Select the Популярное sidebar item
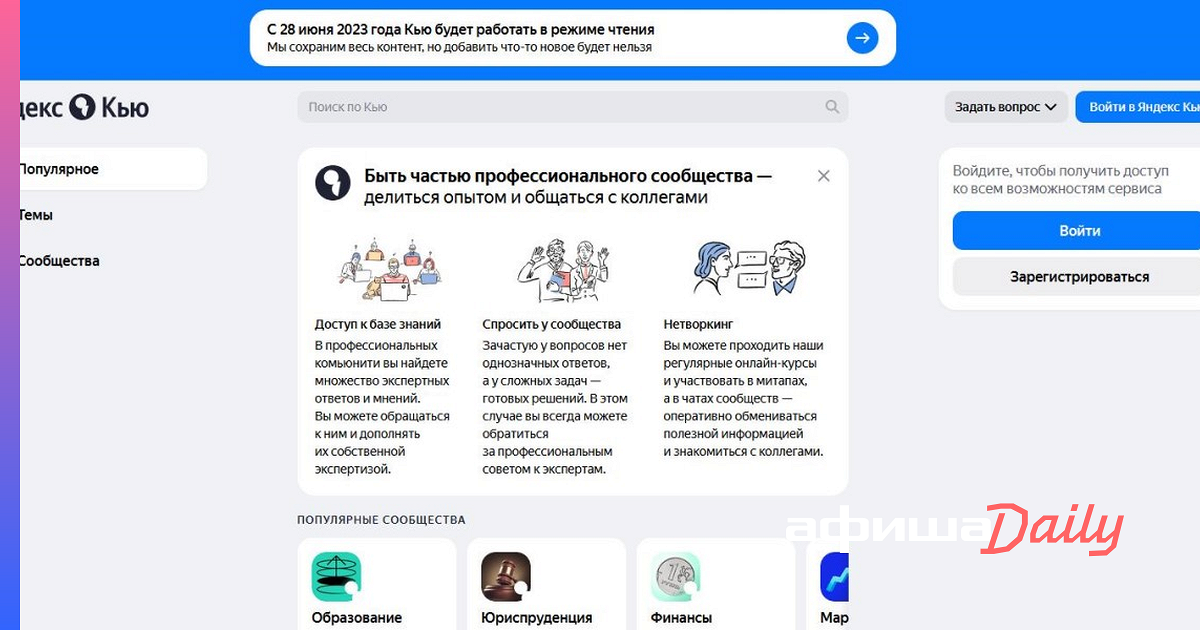The height and width of the screenshot is (630, 1200). click(x=110, y=169)
